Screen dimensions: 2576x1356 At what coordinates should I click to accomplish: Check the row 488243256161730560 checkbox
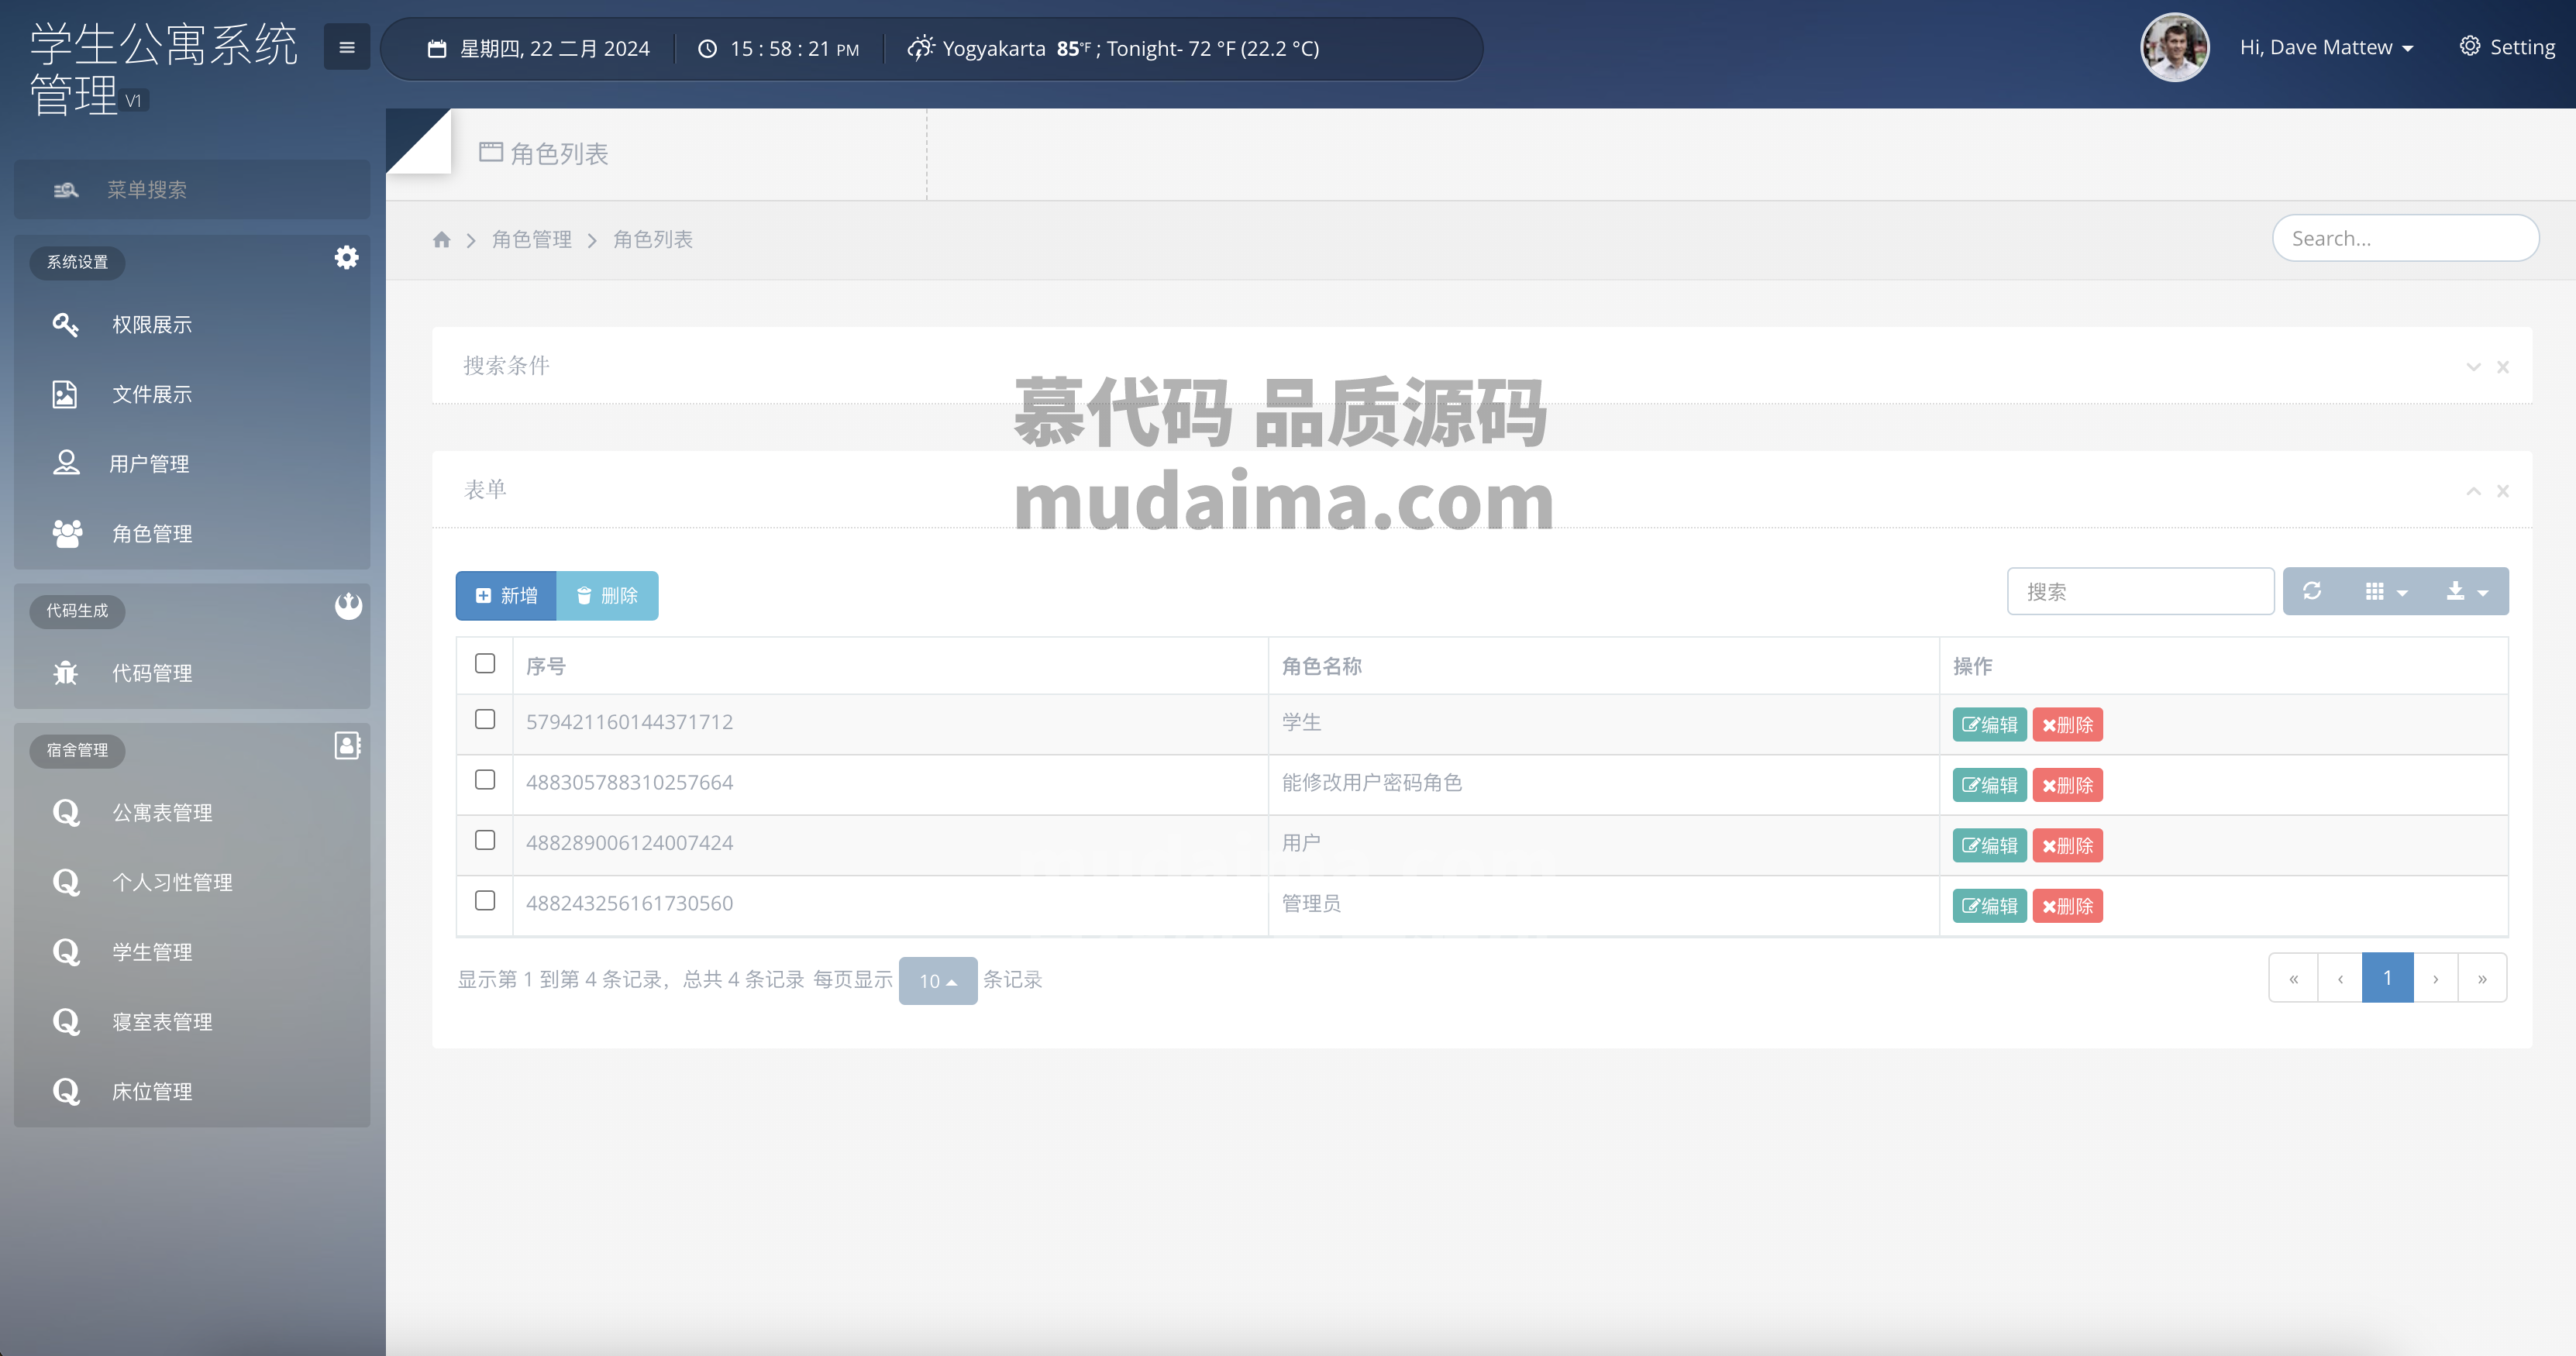pos(485,901)
